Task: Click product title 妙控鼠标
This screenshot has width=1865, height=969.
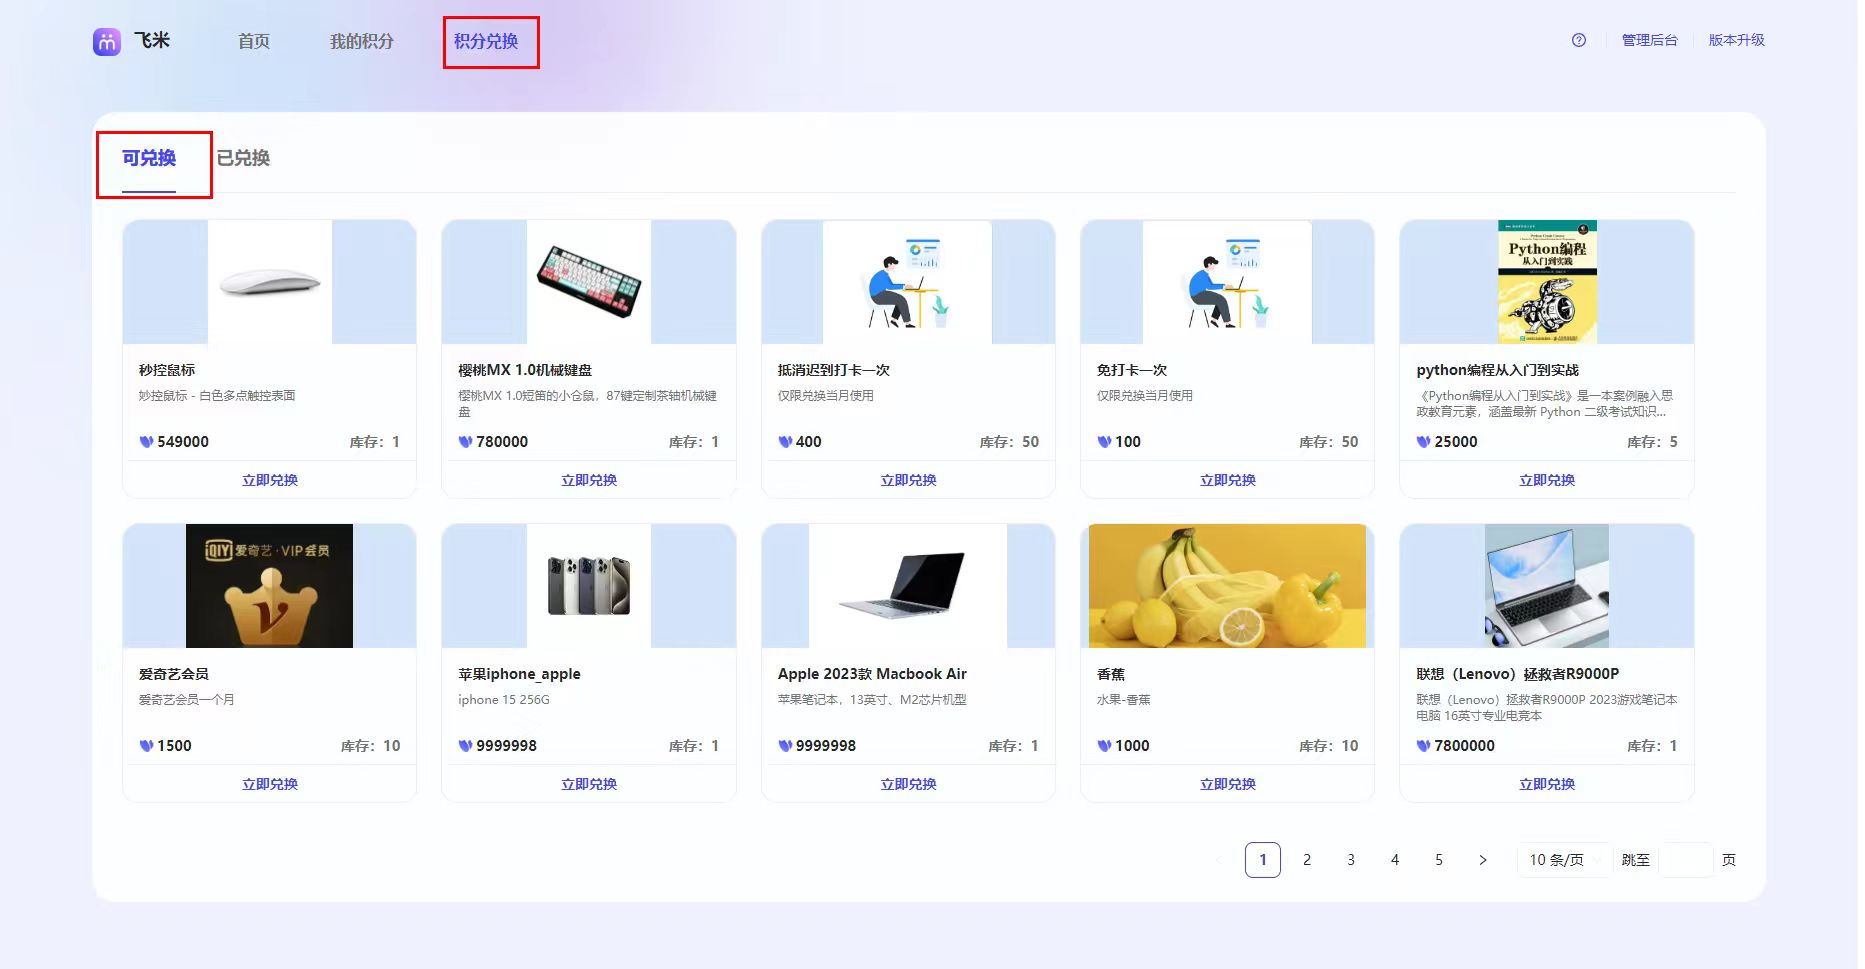Action: click(167, 370)
